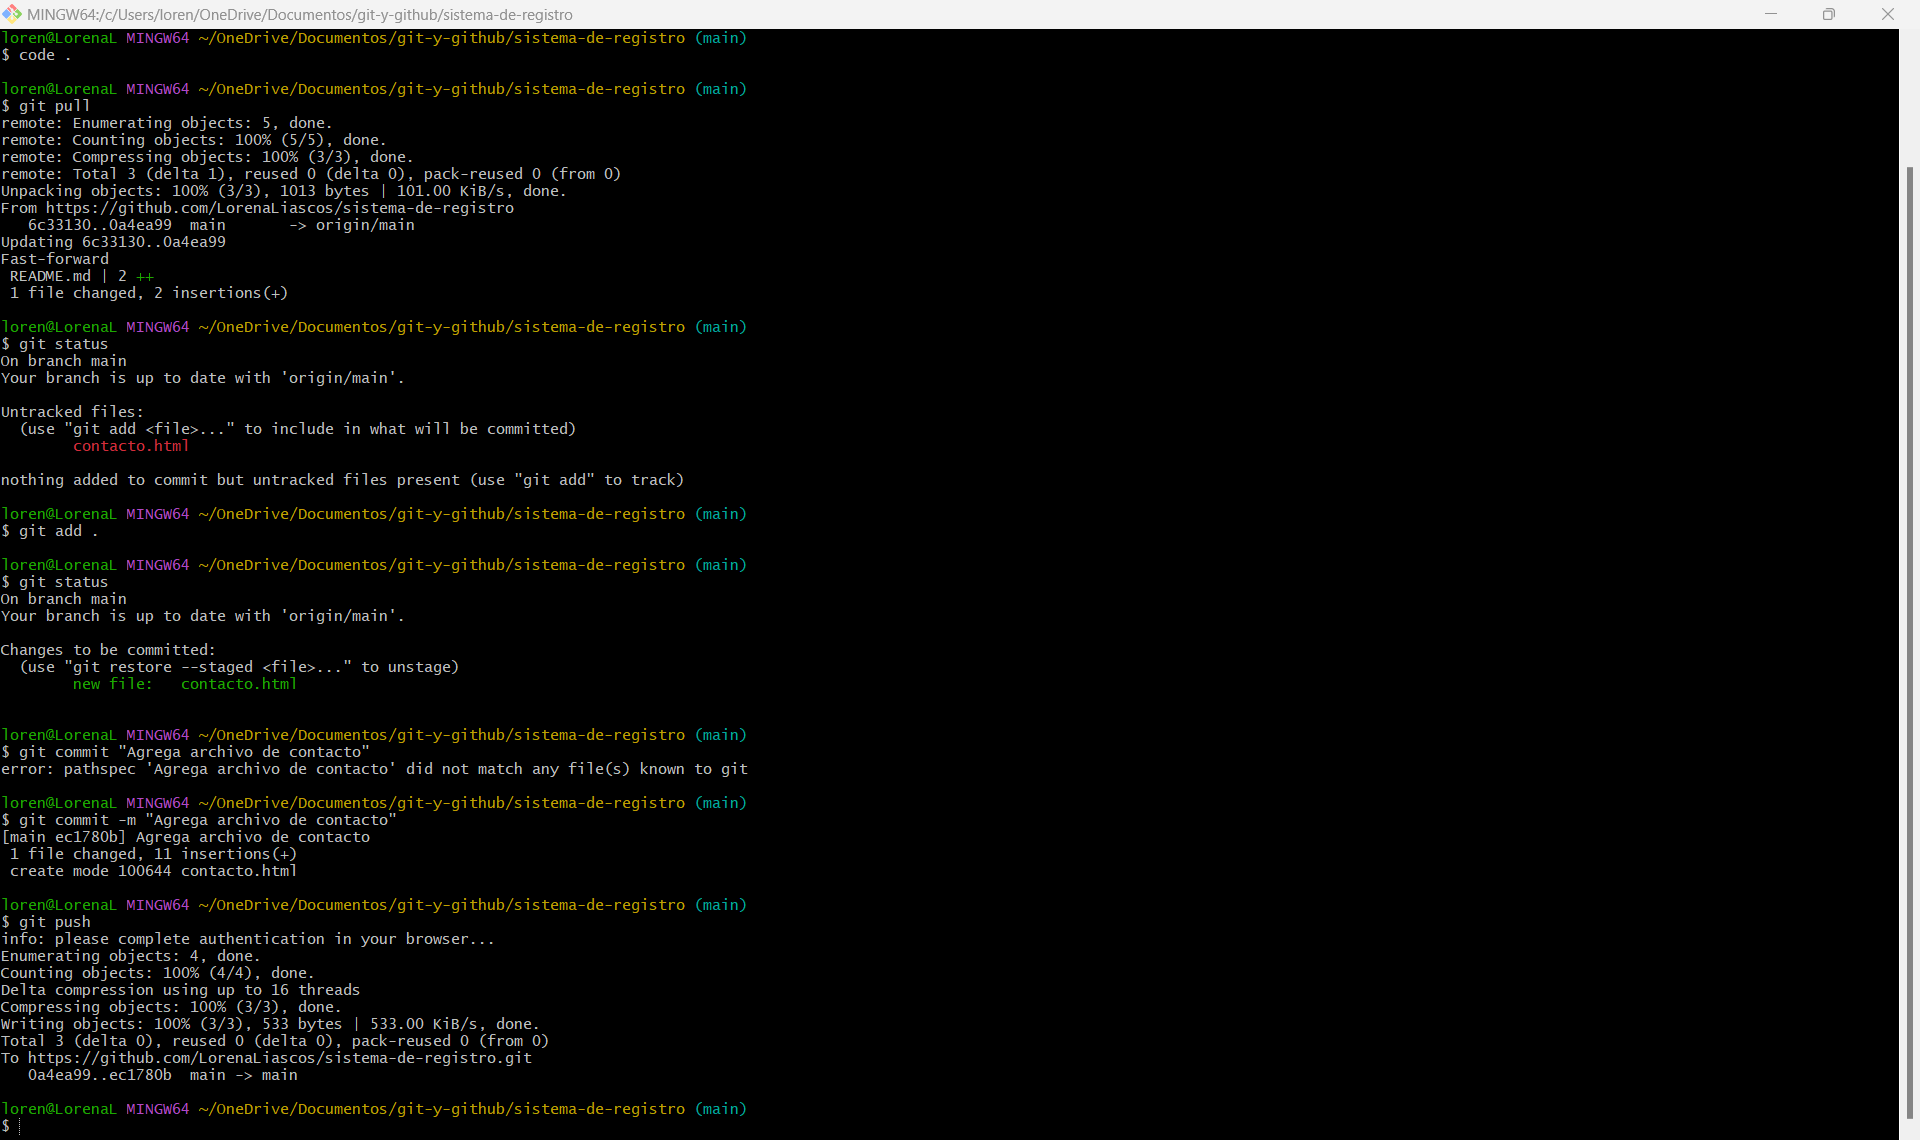This screenshot has width=1920, height=1140.
Task: Click 'Delta compression using up to 16 threads' line
Action: click(180, 990)
